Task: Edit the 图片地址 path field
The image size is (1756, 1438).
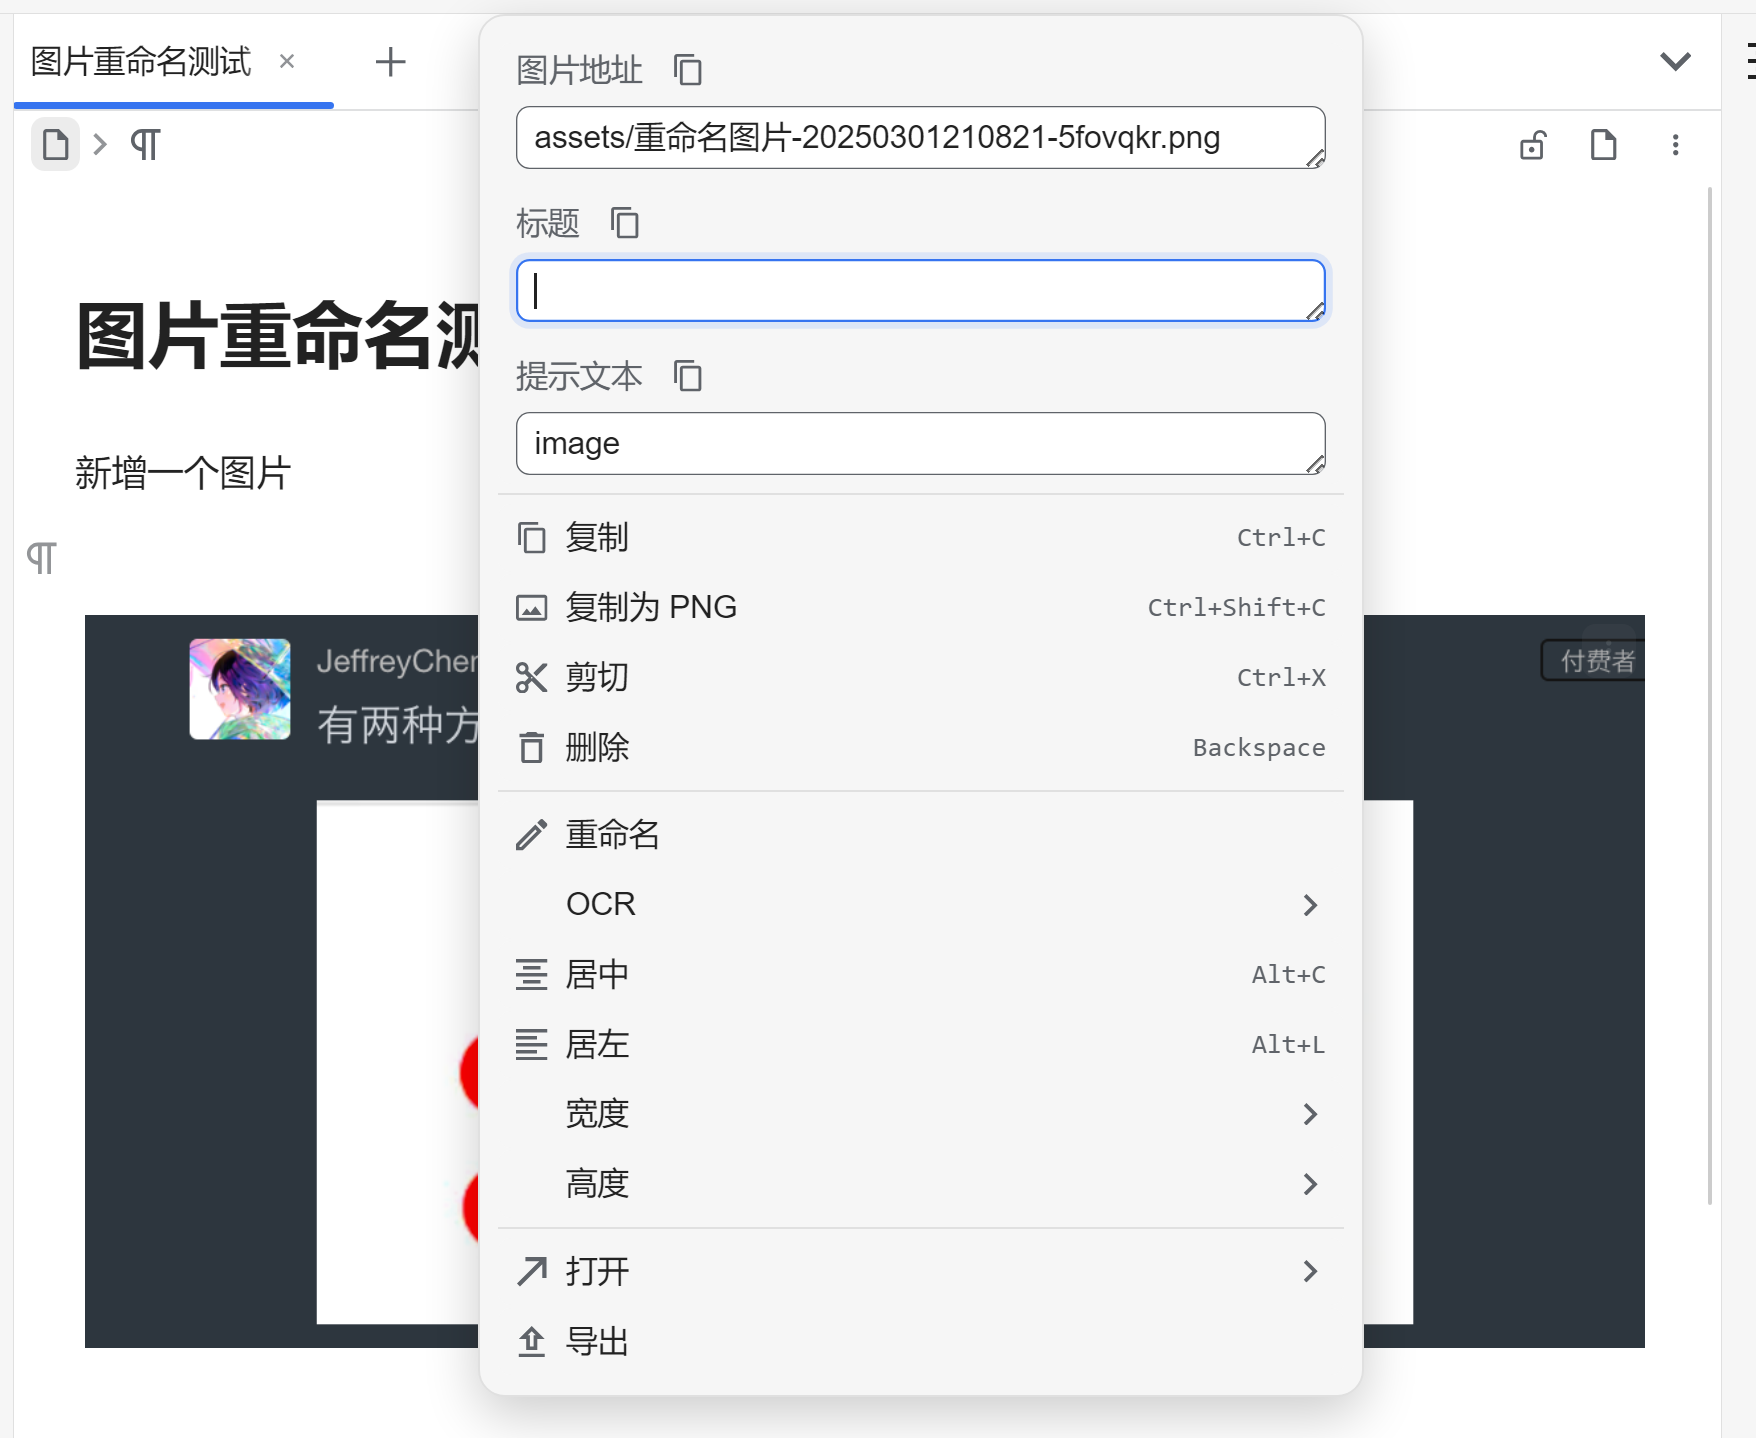Action: click(x=920, y=138)
